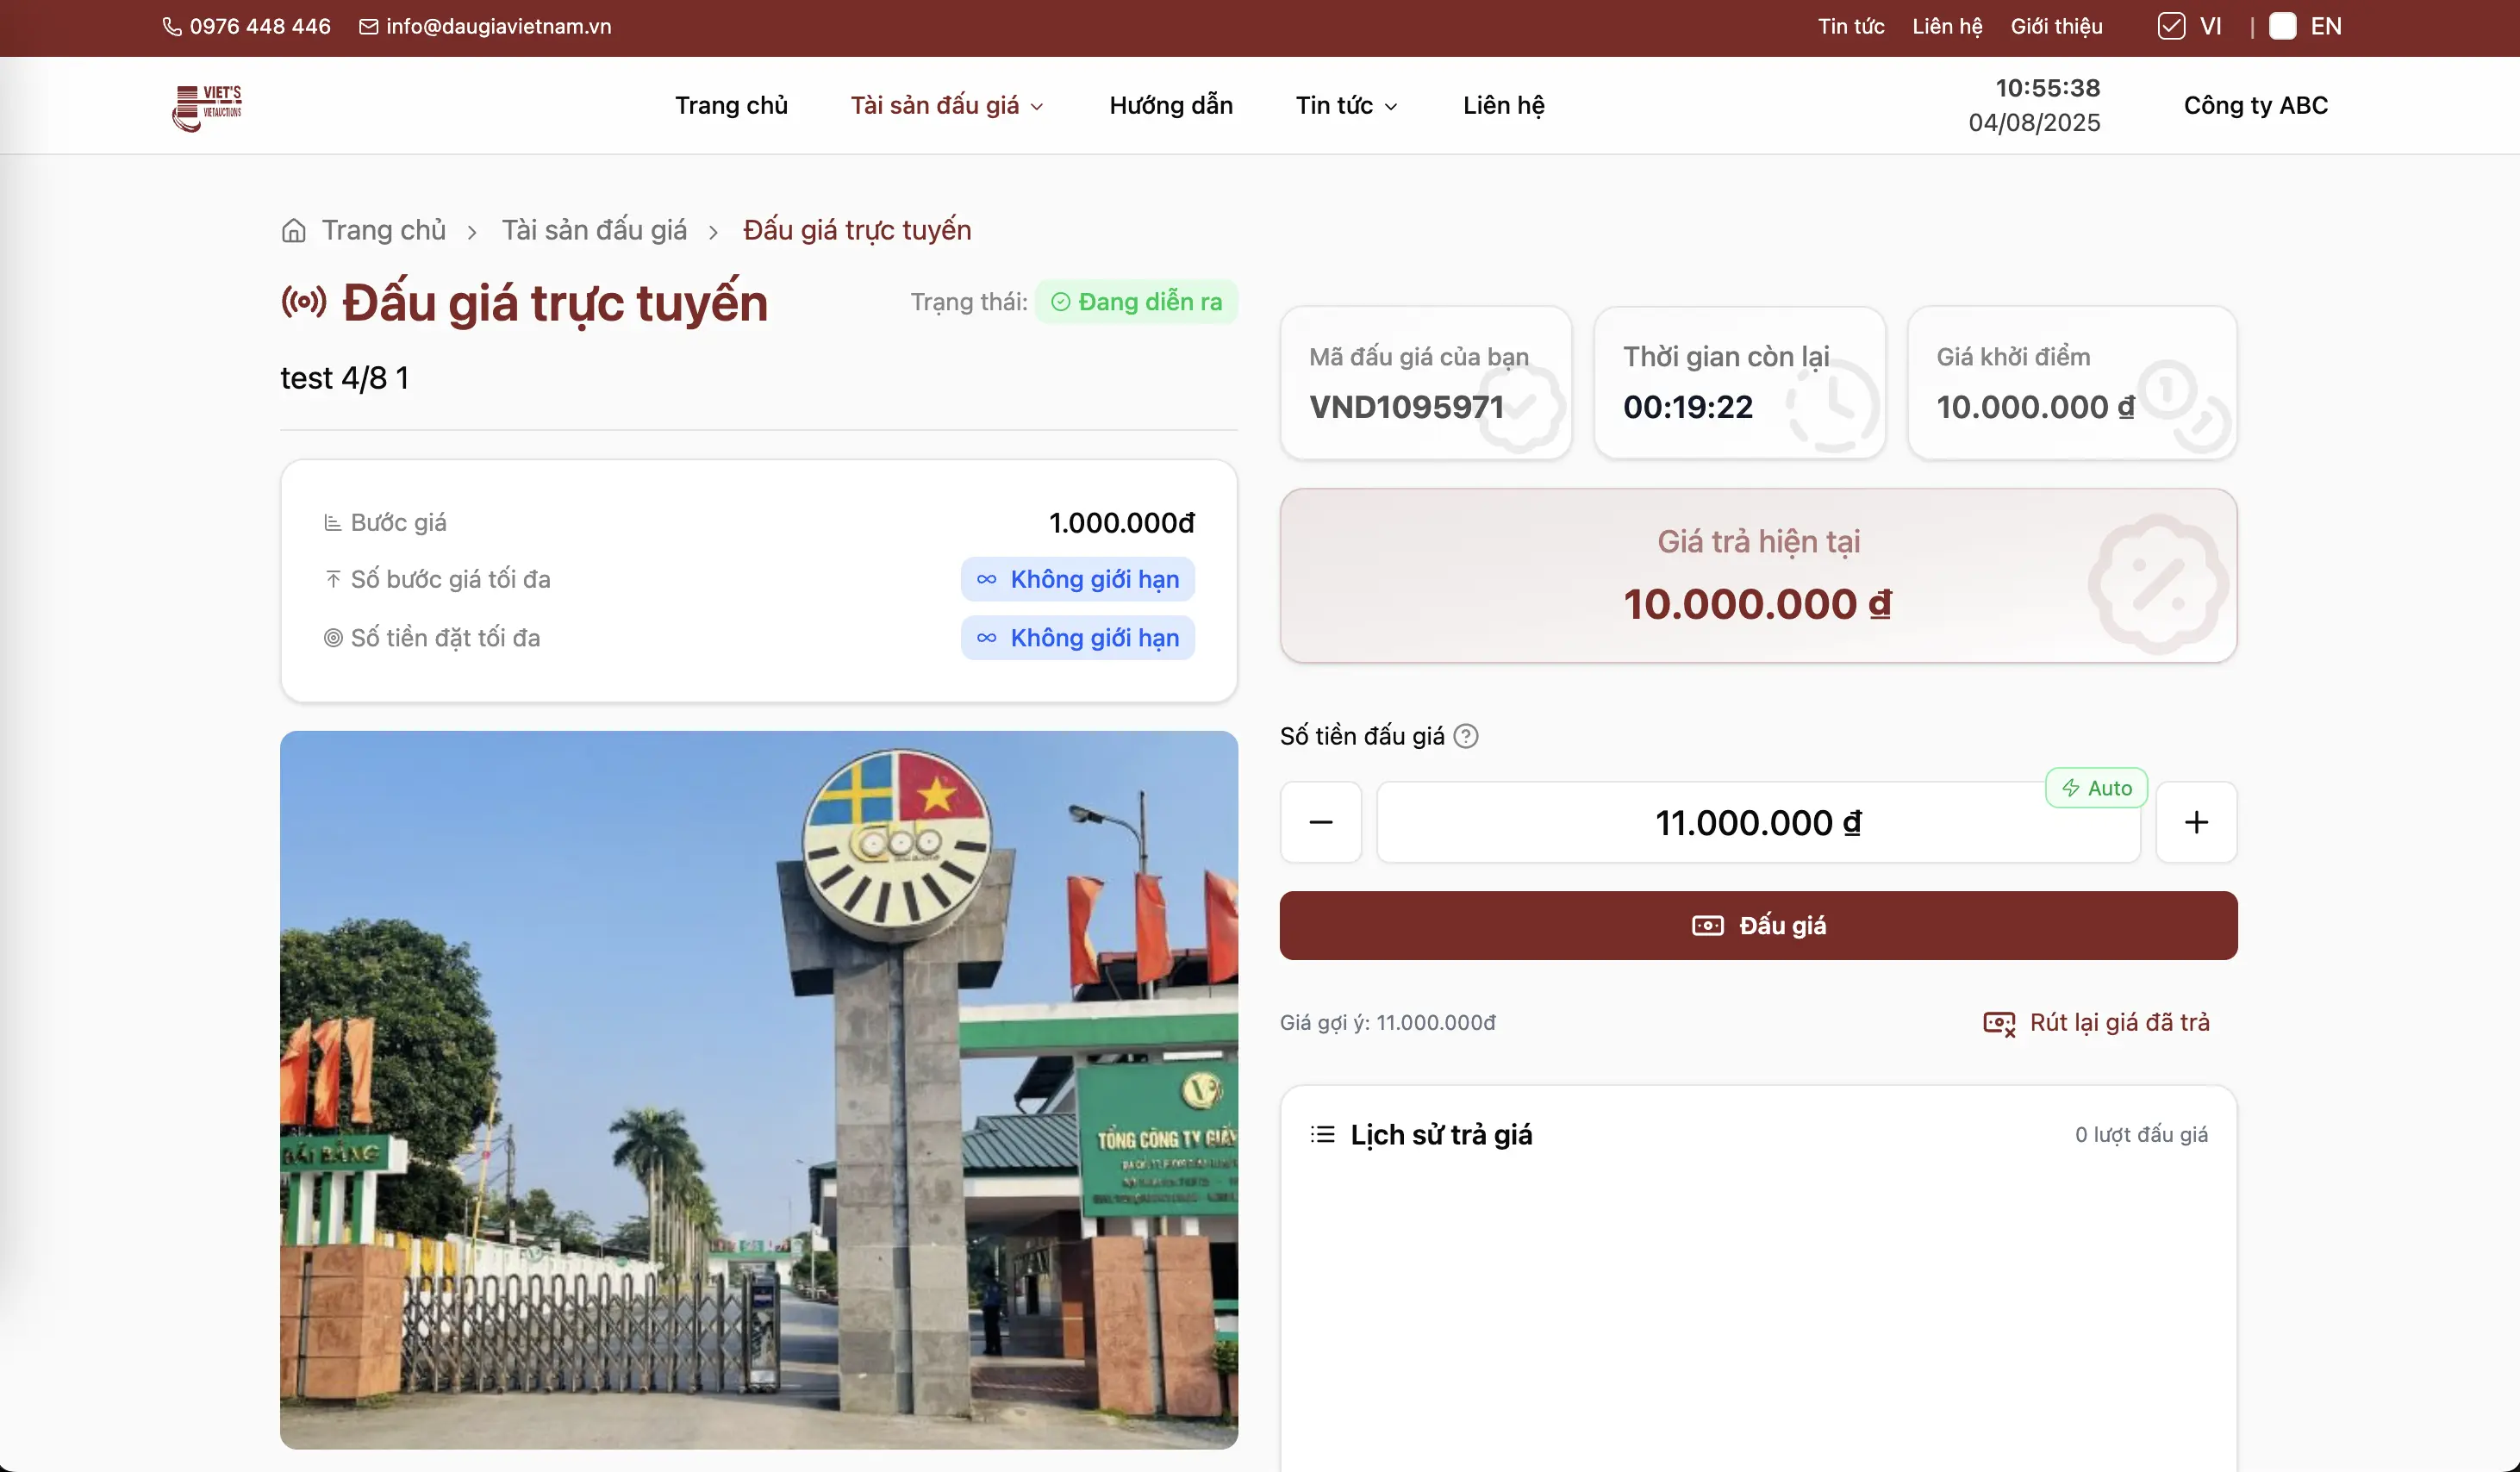Click the bid history list icon
2520x1472 pixels.
tap(1322, 1134)
